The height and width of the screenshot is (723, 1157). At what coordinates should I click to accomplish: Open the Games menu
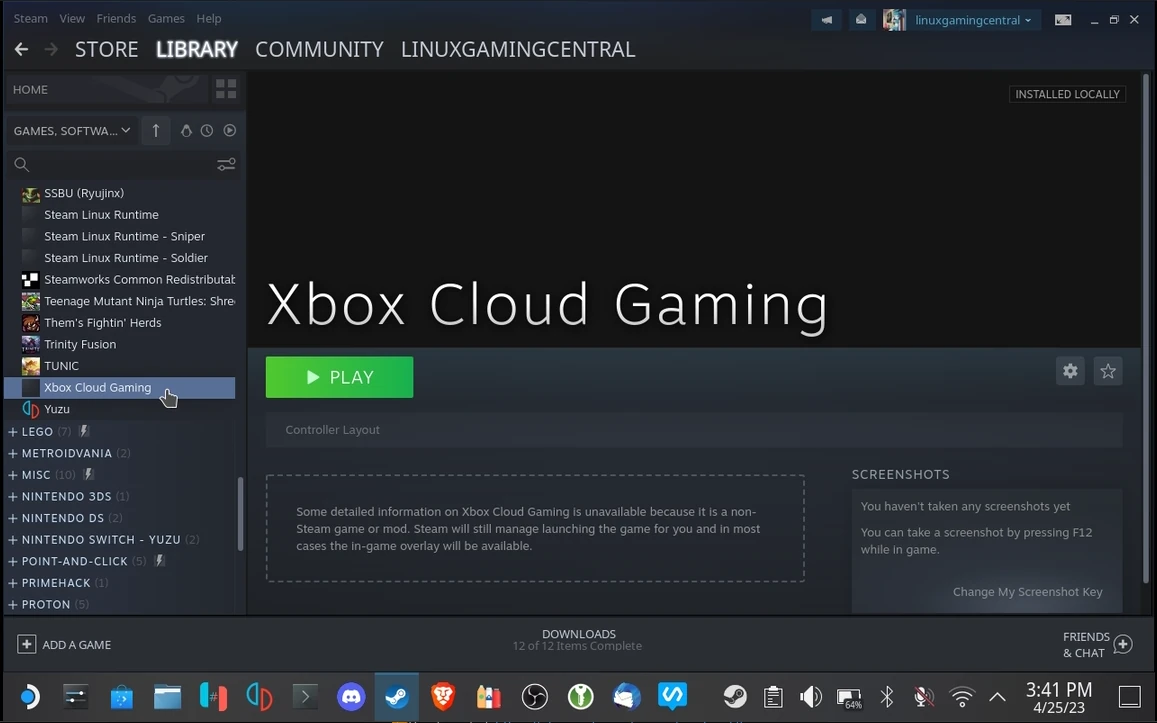tap(166, 18)
